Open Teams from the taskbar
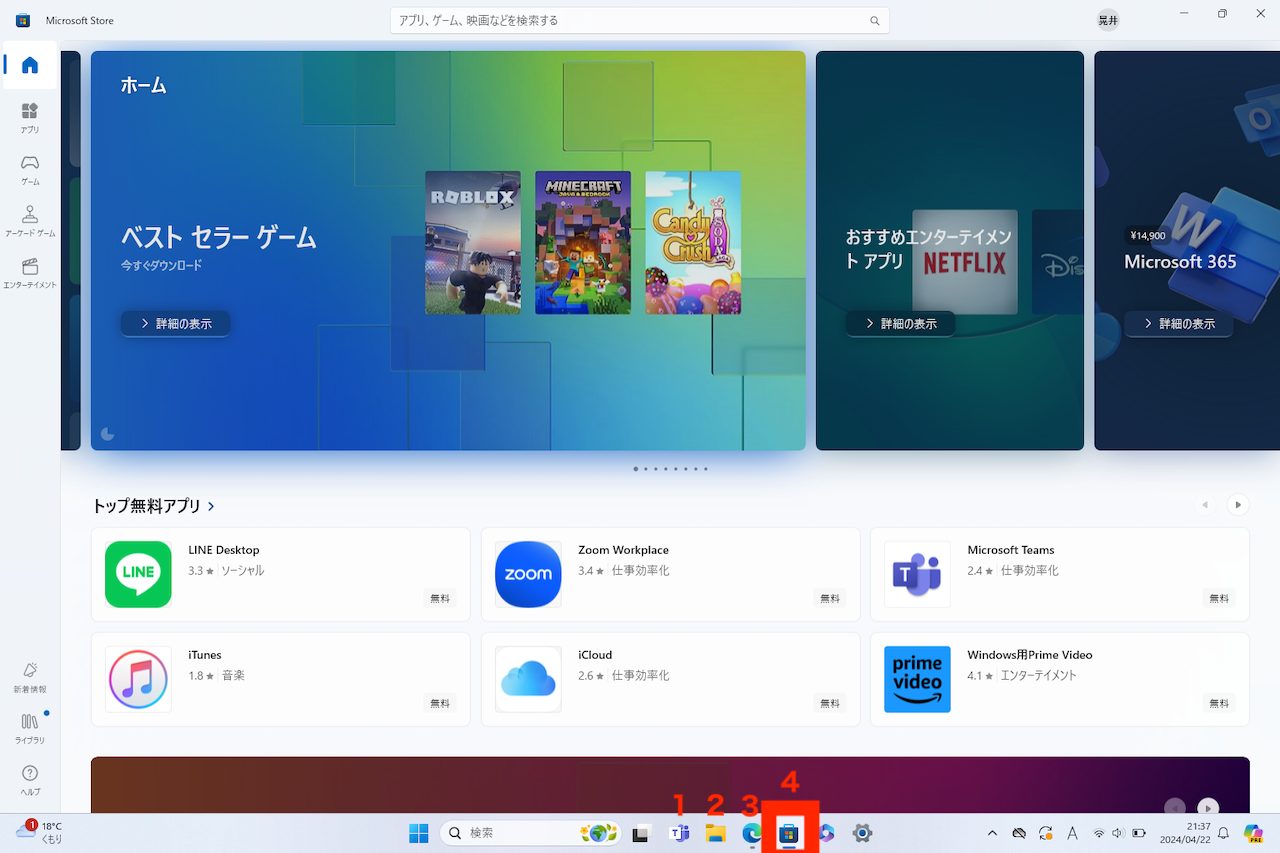The height and width of the screenshot is (853, 1280). click(x=680, y=833)
